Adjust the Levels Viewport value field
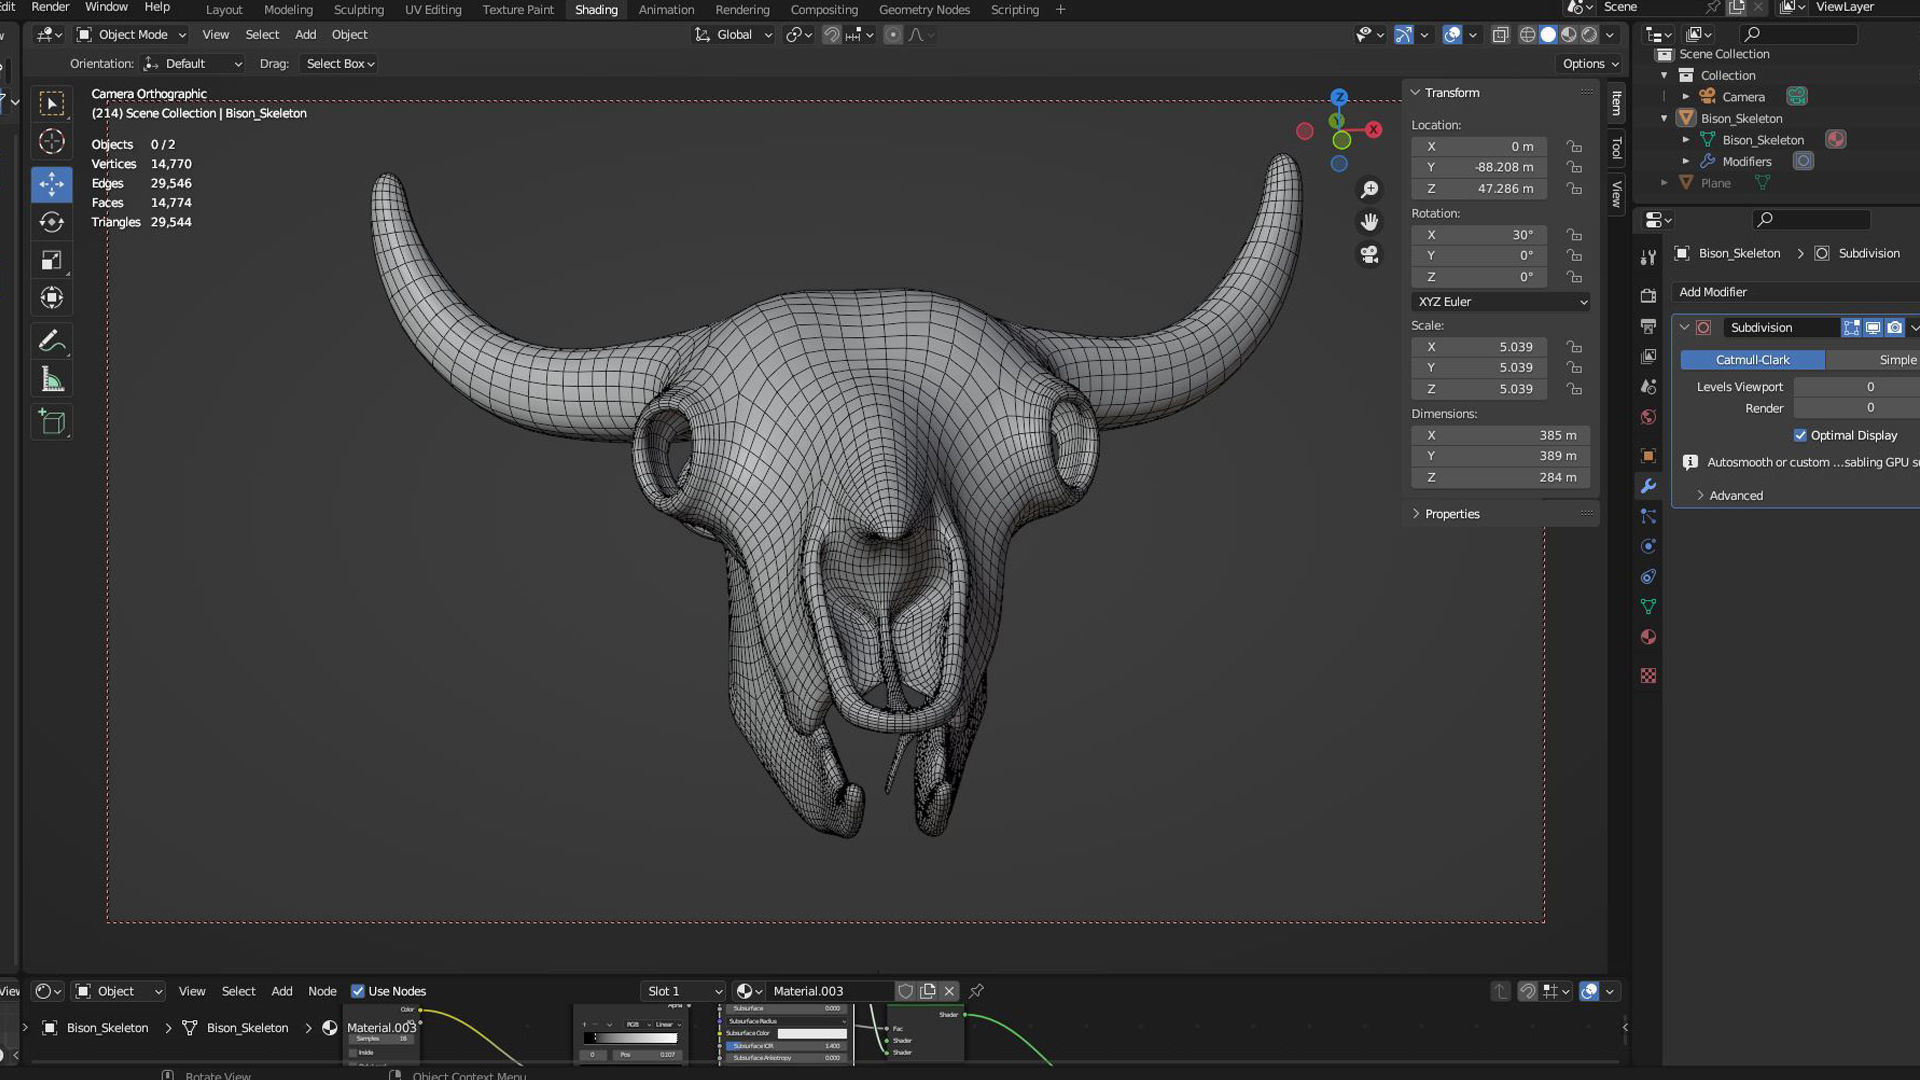 [x=1856, y=387]
